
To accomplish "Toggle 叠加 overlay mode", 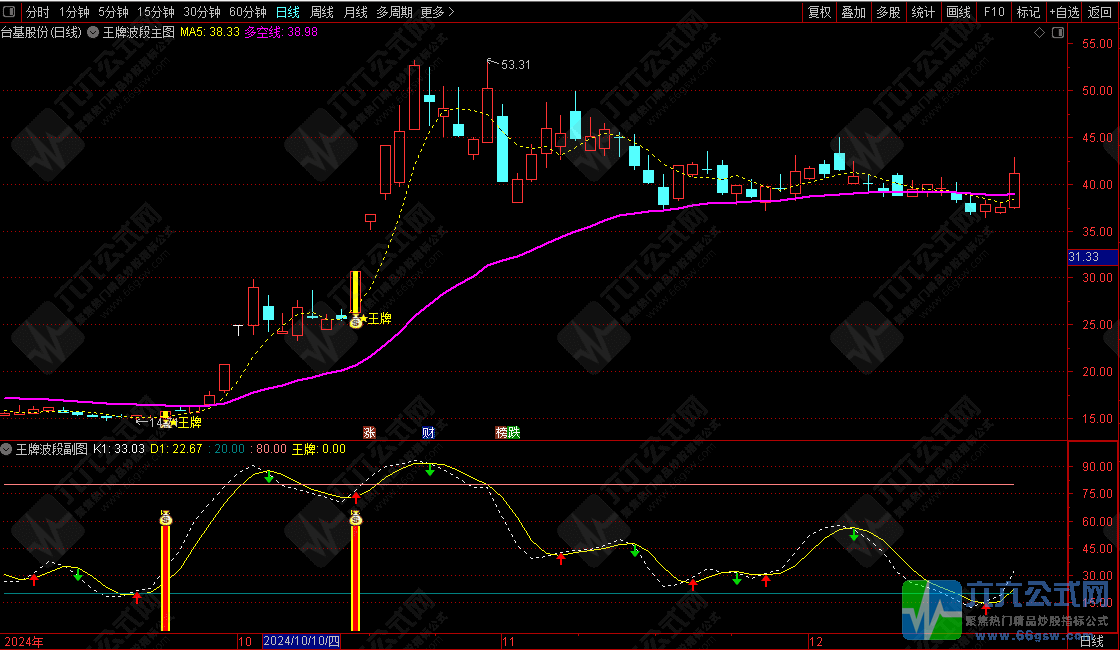I will [853, 12].
